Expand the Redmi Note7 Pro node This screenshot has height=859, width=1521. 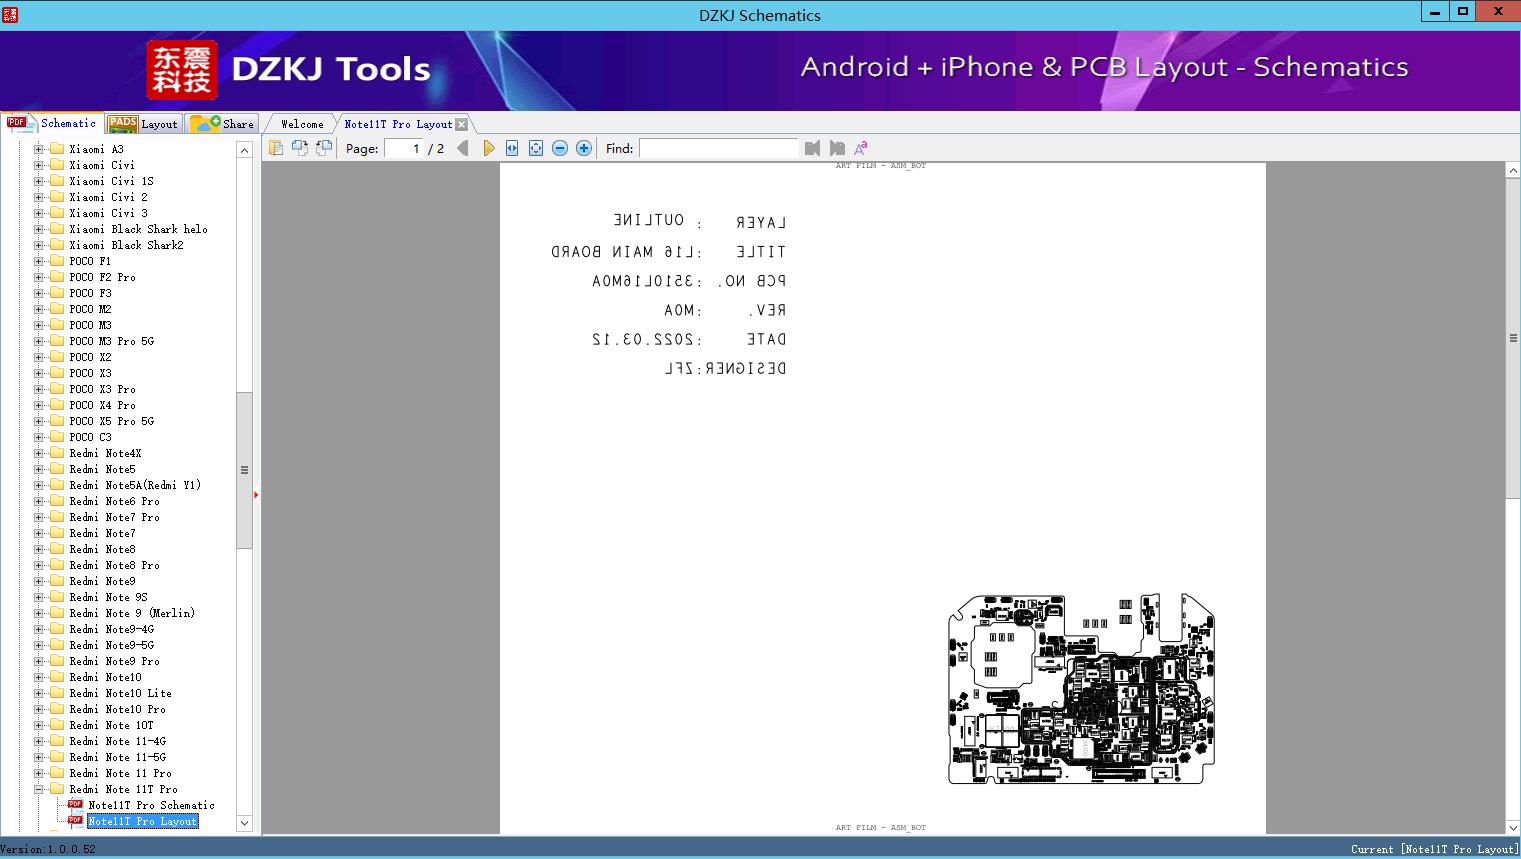pos(38,517)
